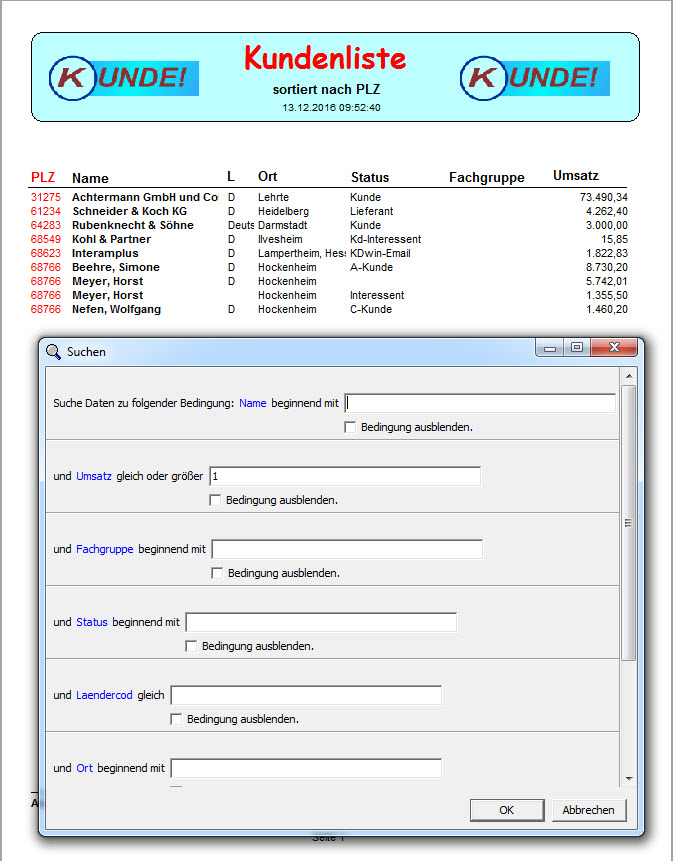Click PLZ value '31275'
This screenshot has width=673, height=861.
point(46,197)
